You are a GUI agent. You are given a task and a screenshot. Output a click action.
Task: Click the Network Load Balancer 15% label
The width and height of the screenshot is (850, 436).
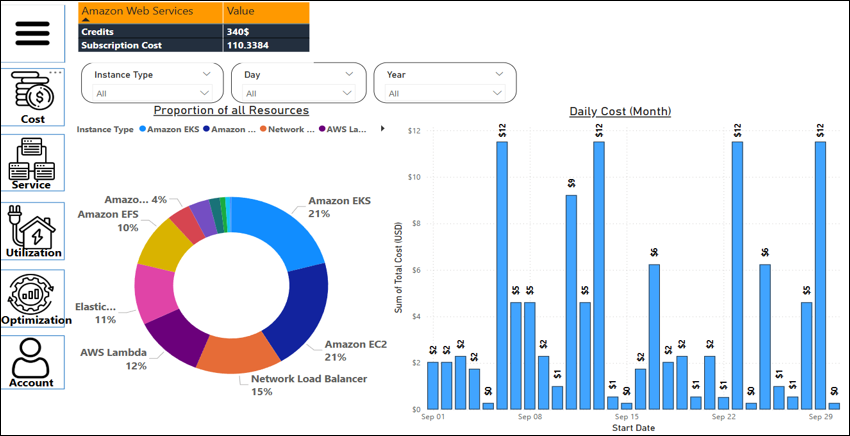pyautogui.click(x=309, y=385)
